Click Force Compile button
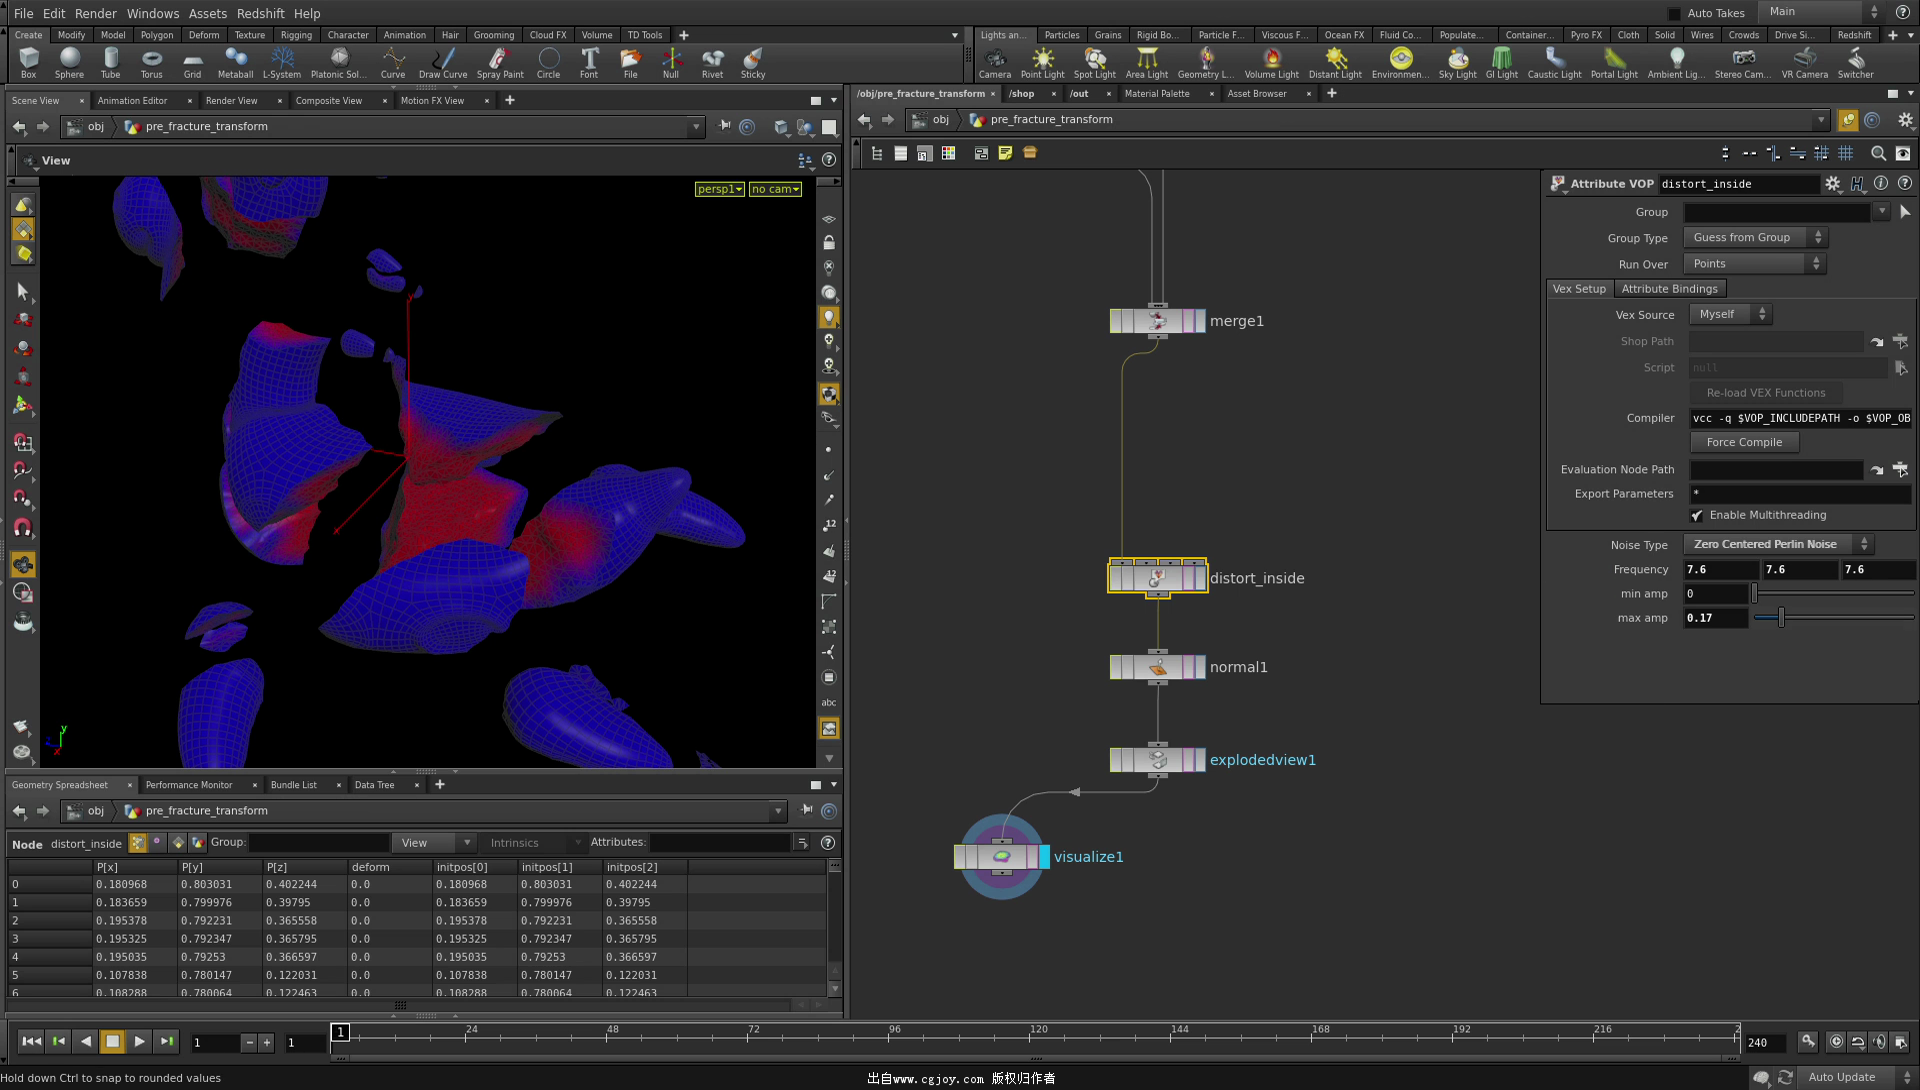 tap(1743, 442)
